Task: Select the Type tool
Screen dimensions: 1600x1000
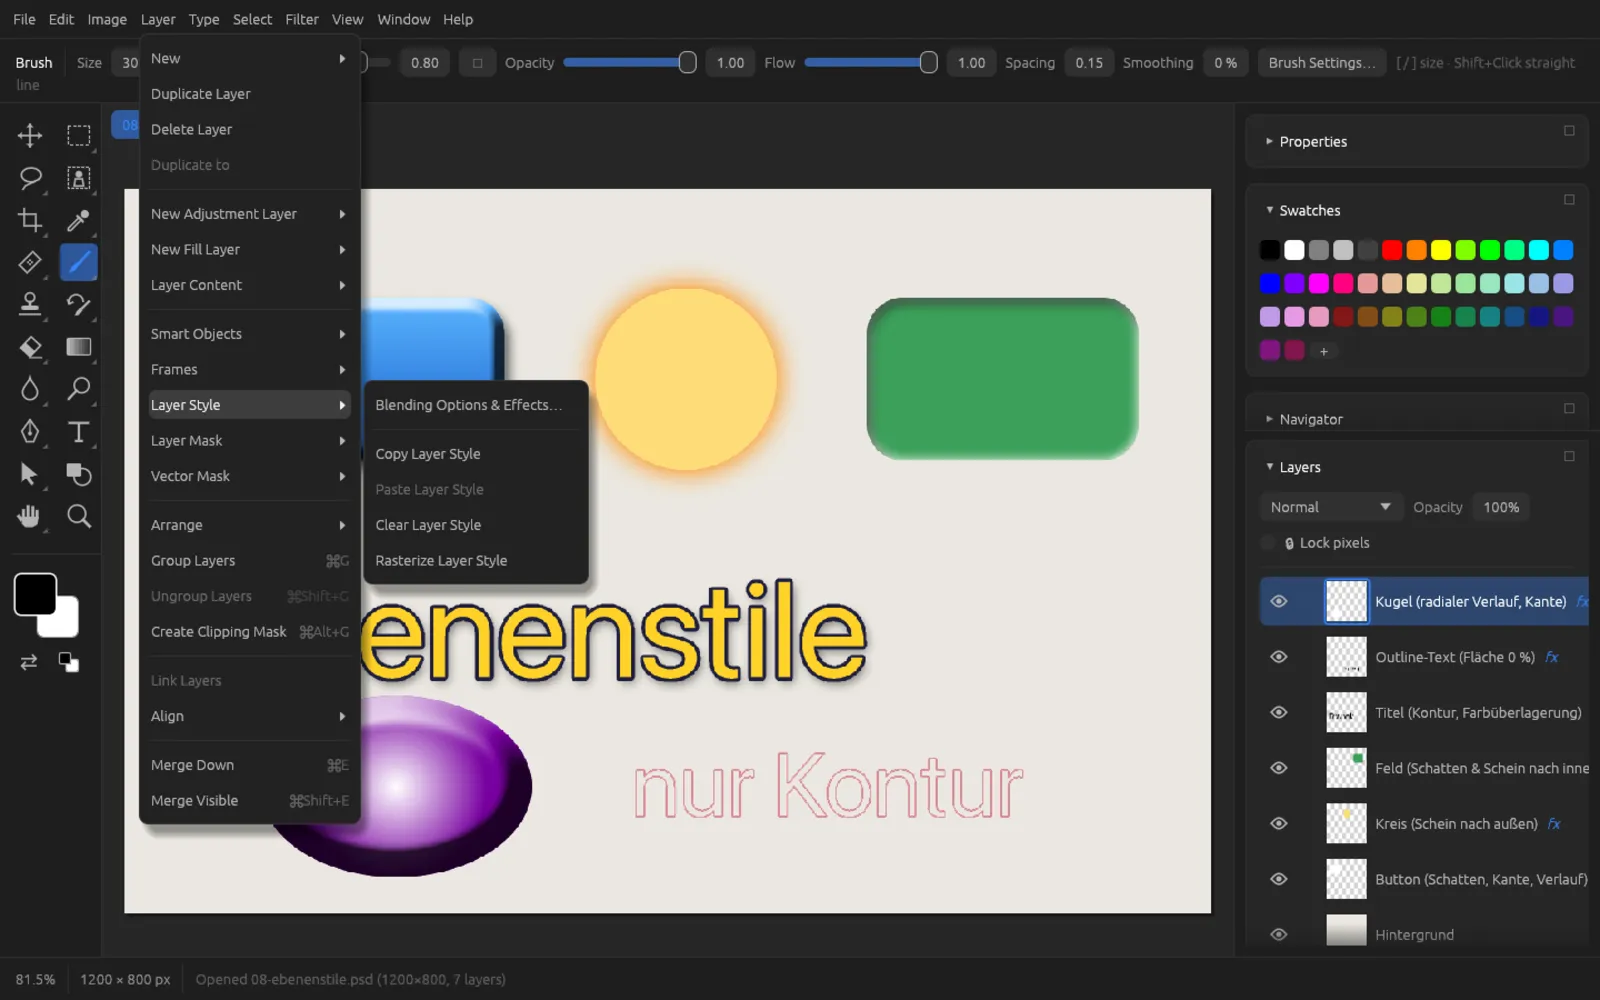Action: pos(78,431)
